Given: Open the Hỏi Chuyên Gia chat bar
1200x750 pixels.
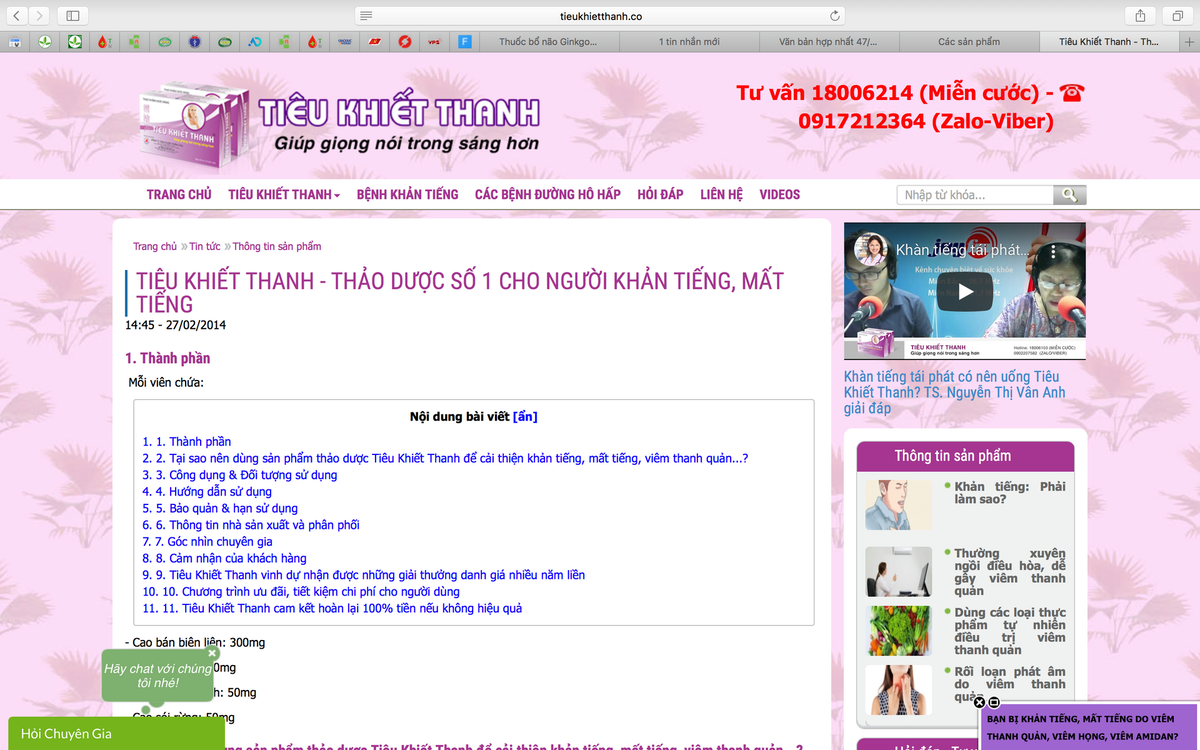Looking at the screenshot, I should tap(116, 733).
